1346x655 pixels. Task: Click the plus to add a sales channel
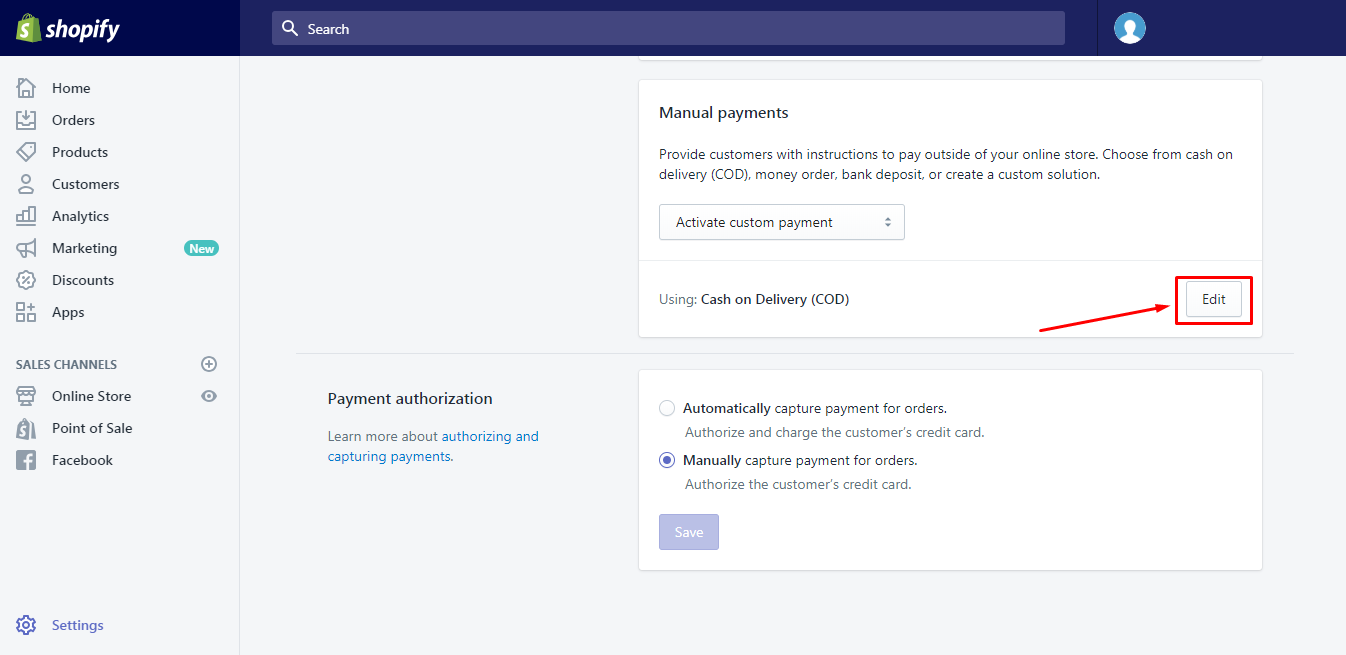(x=208, y=363)
